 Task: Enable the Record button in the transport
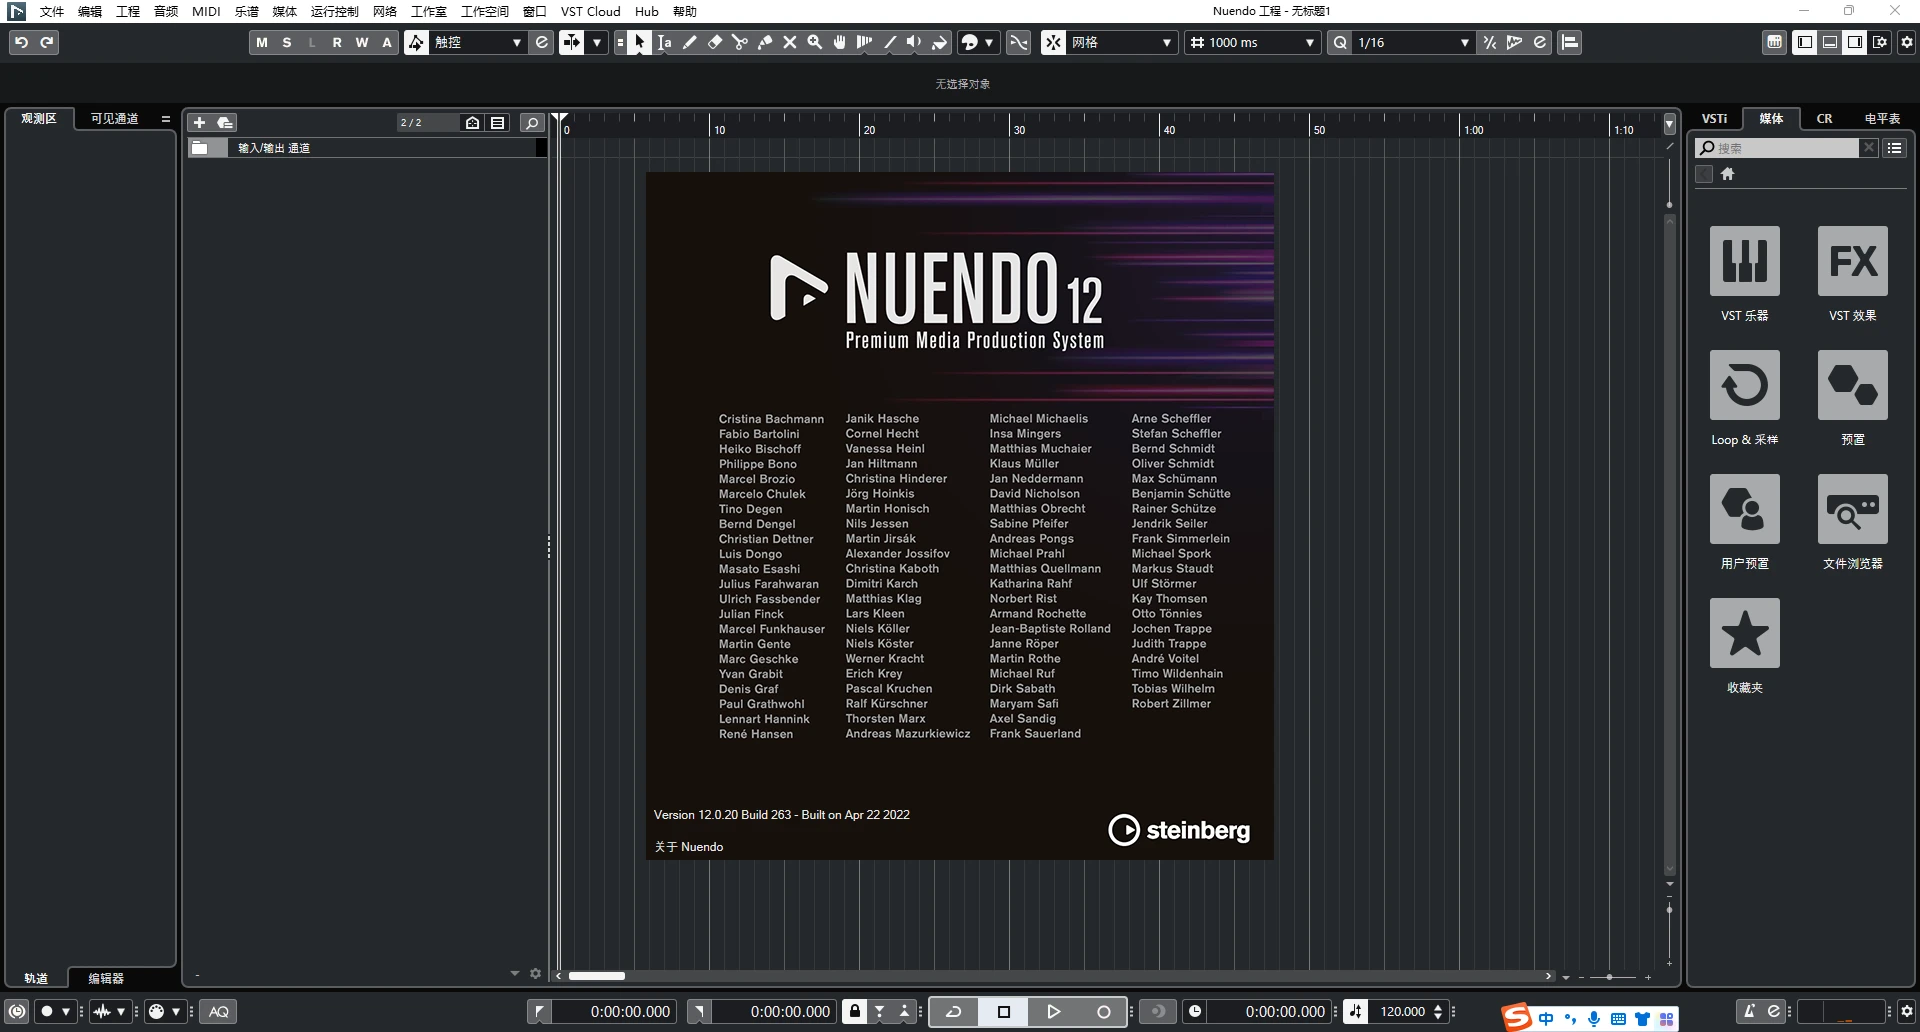pos(1103,1011)
